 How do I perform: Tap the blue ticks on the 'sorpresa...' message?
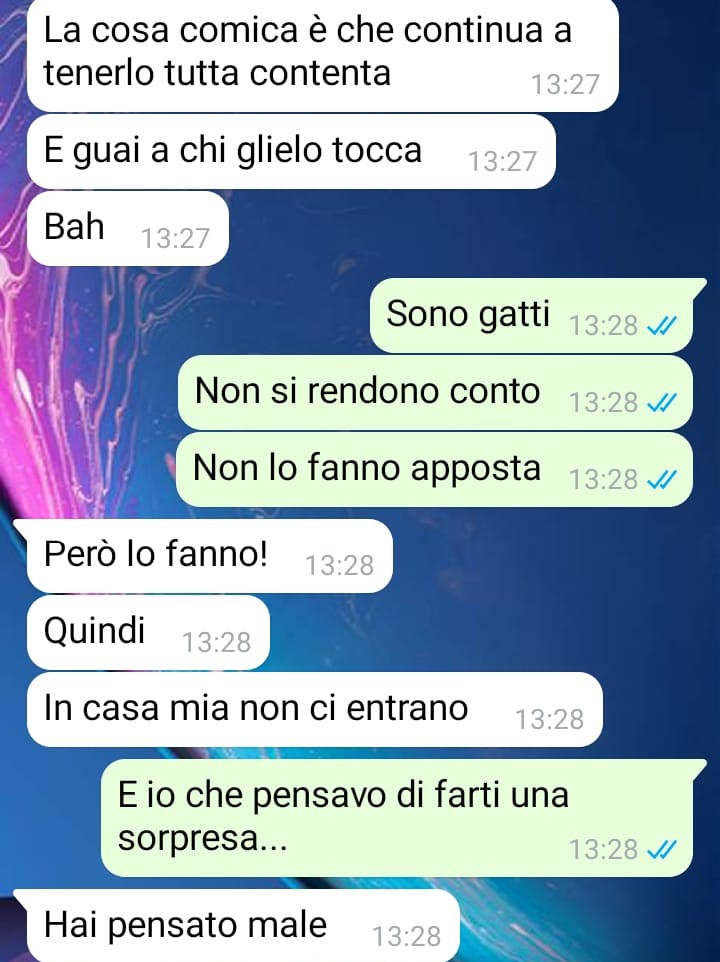pyautogui.click(x=662, y=850)
